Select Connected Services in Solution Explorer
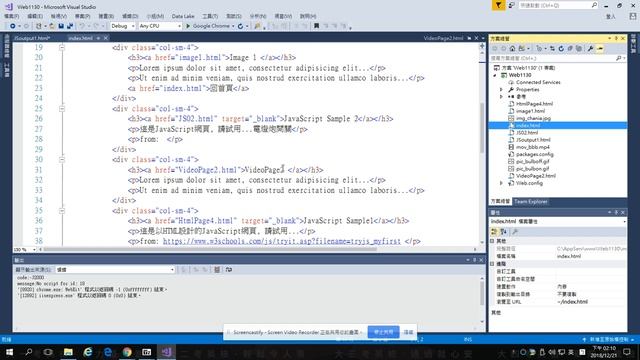Image resolution: width=640 pixels, height=360 pixels. tap(538, 82)
